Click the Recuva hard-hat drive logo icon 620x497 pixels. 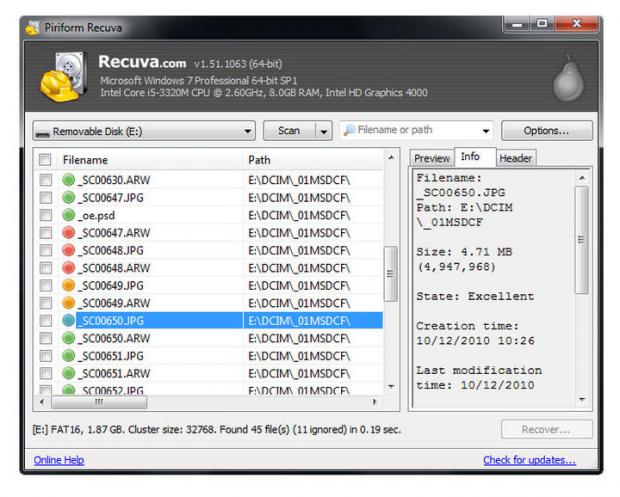click(60, 74)
